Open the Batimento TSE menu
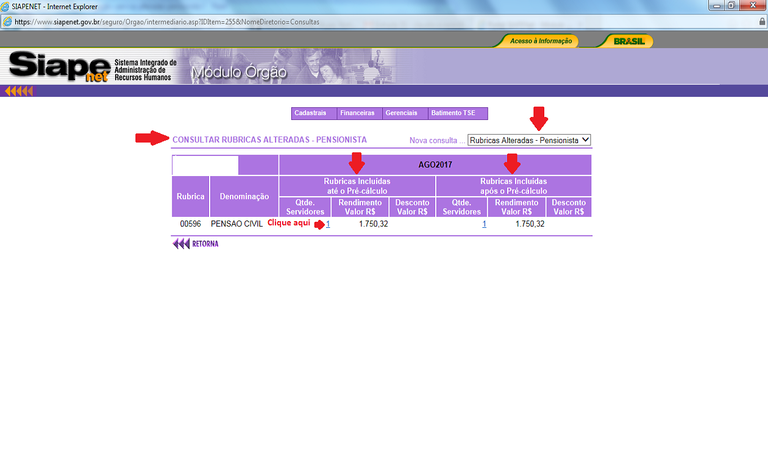768x463 pixels. coord(453,113)
